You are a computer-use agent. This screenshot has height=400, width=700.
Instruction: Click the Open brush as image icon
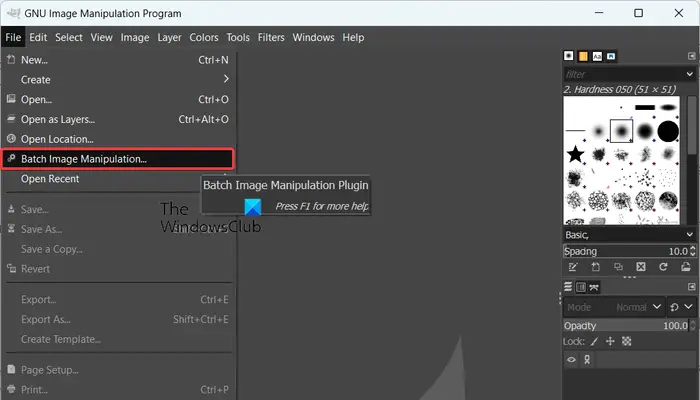686,267
